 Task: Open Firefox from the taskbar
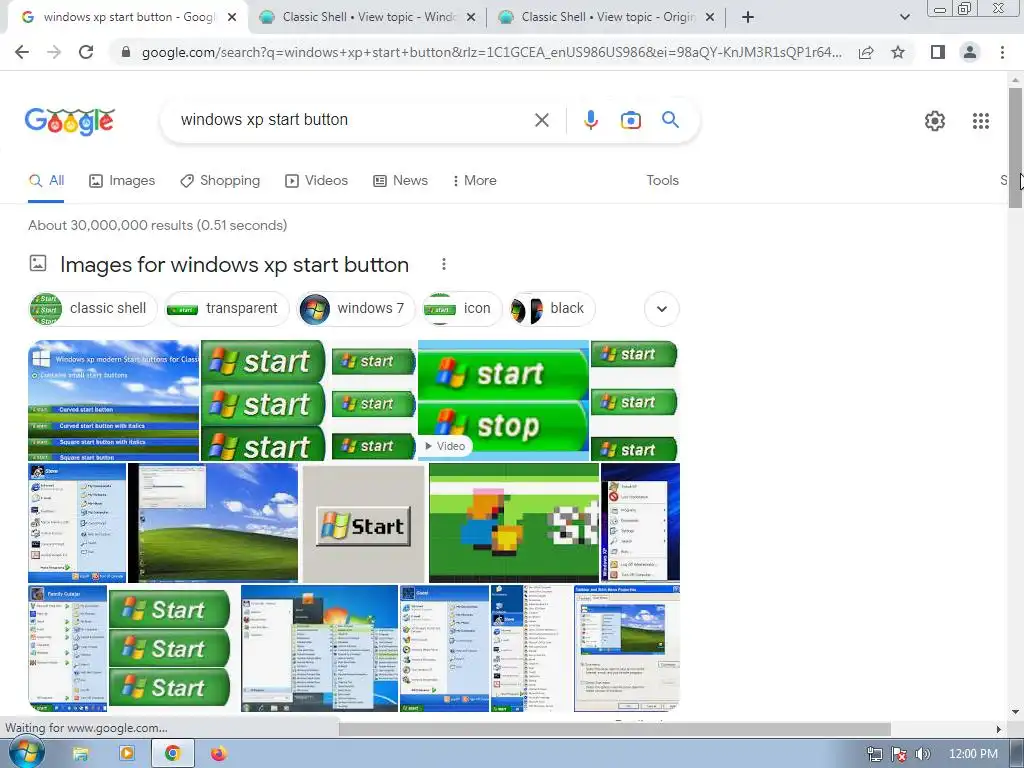219,754
